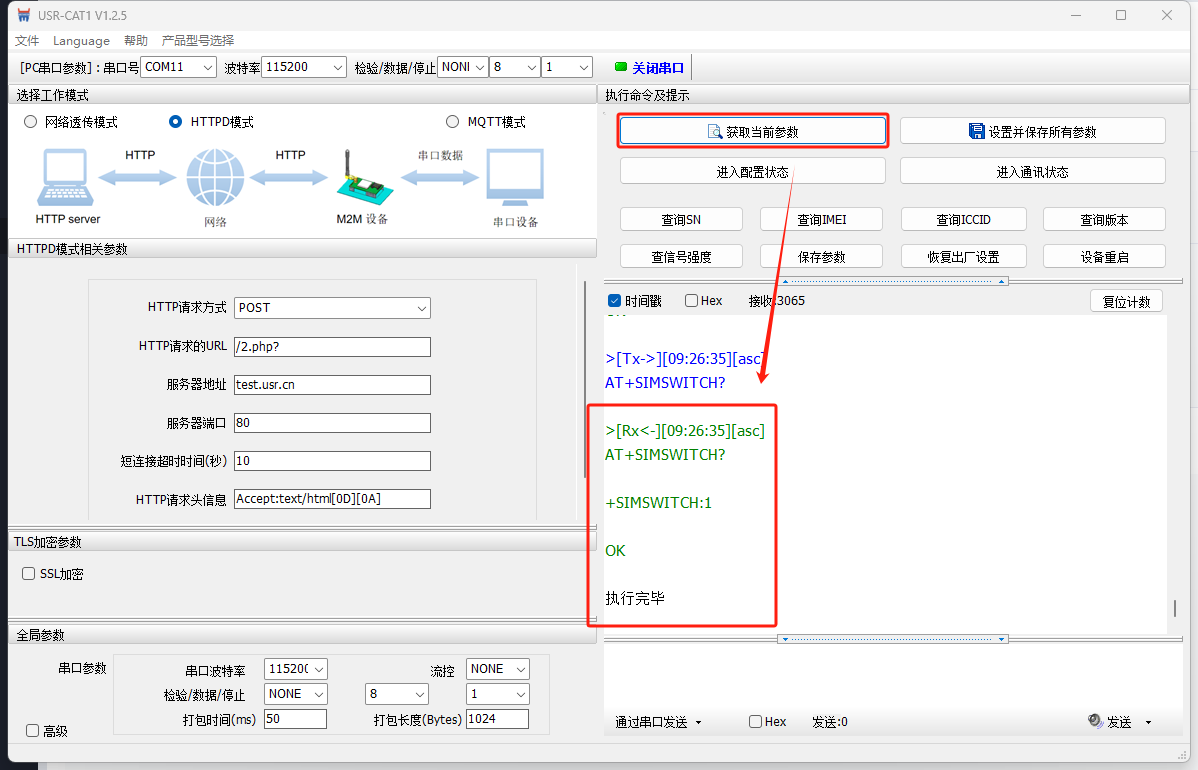Viewport: 1198px width, 770px height.
Task: Click the serial device monitor icon
Action: (515, 178)
